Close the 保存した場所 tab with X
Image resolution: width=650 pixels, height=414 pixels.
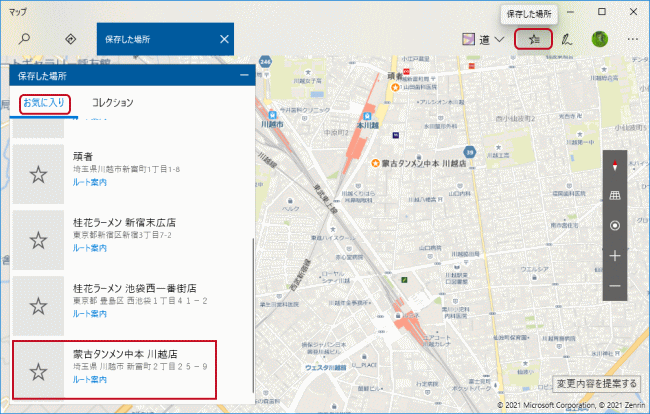[x=224, y=39]
